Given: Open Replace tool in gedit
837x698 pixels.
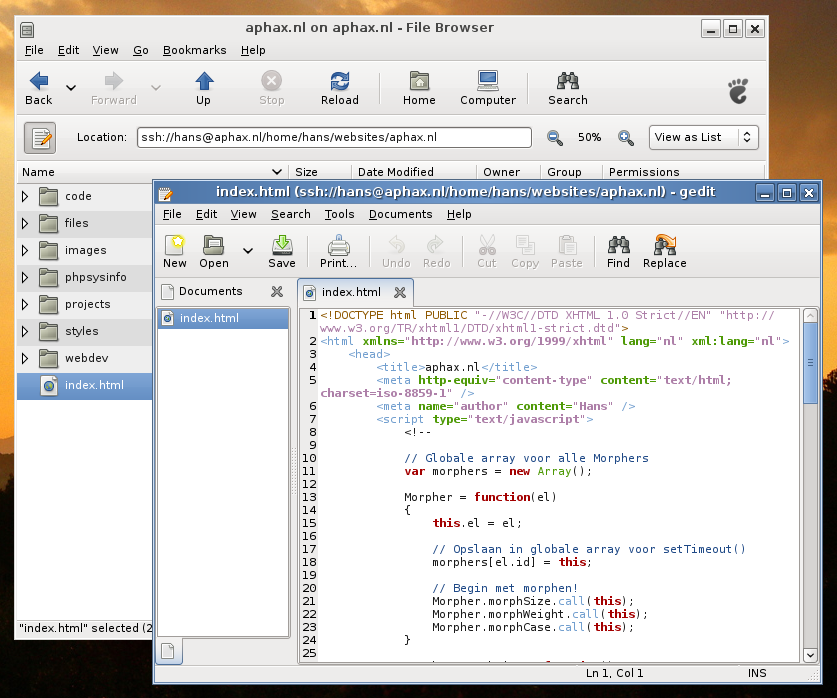Looking at the screenshot, I should [665, 252].
